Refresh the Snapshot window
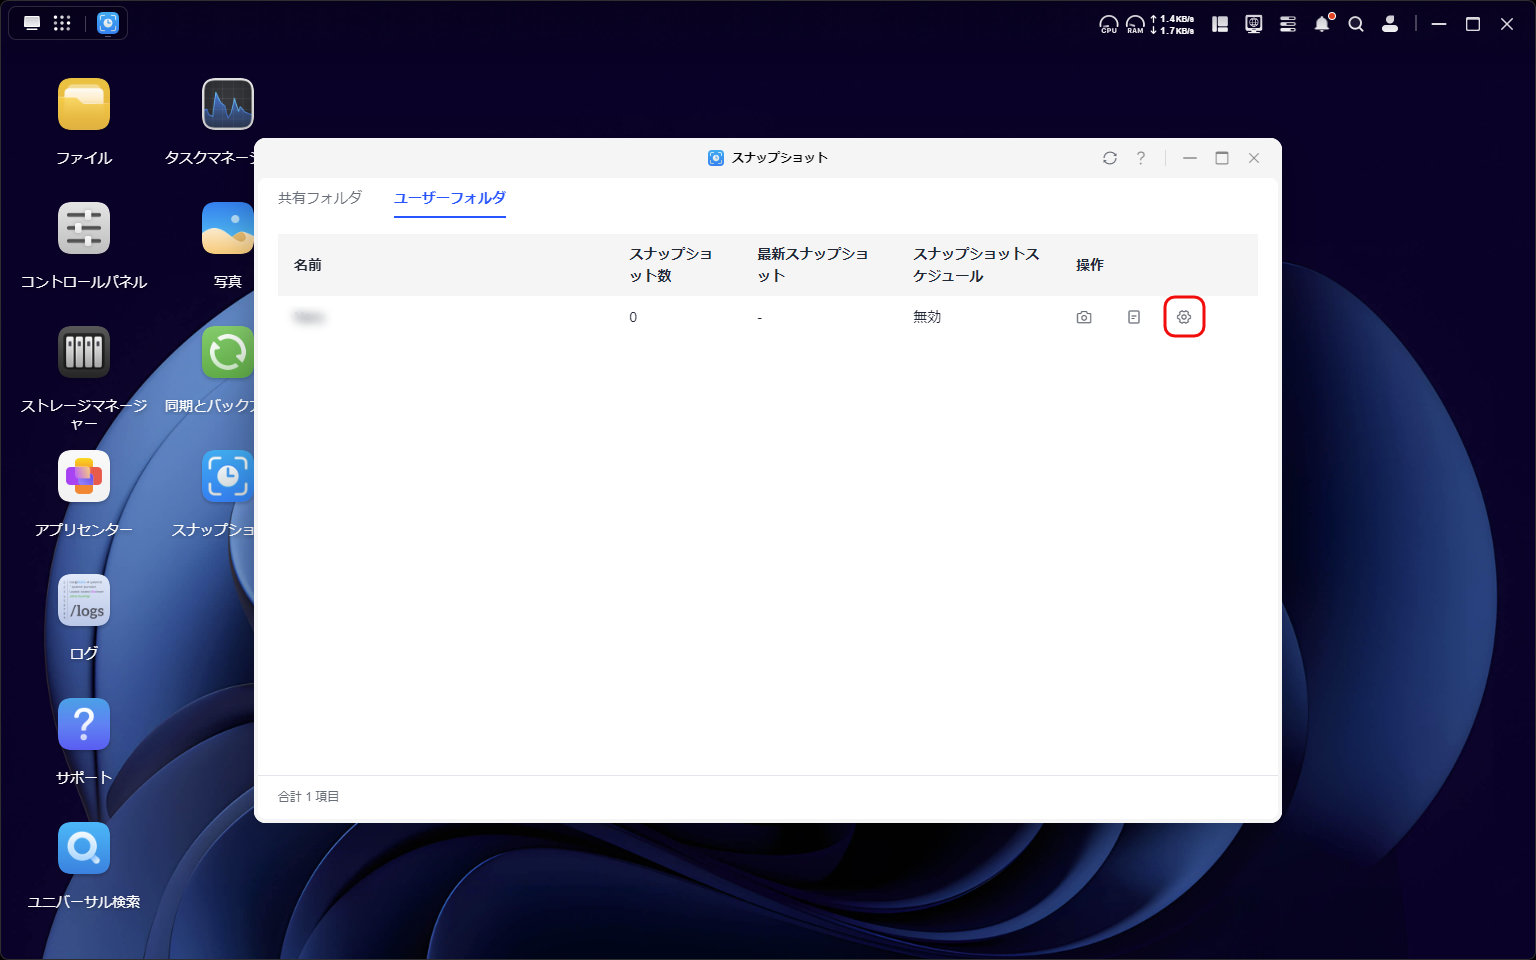1536x960 pixels. click(1110, 158)
